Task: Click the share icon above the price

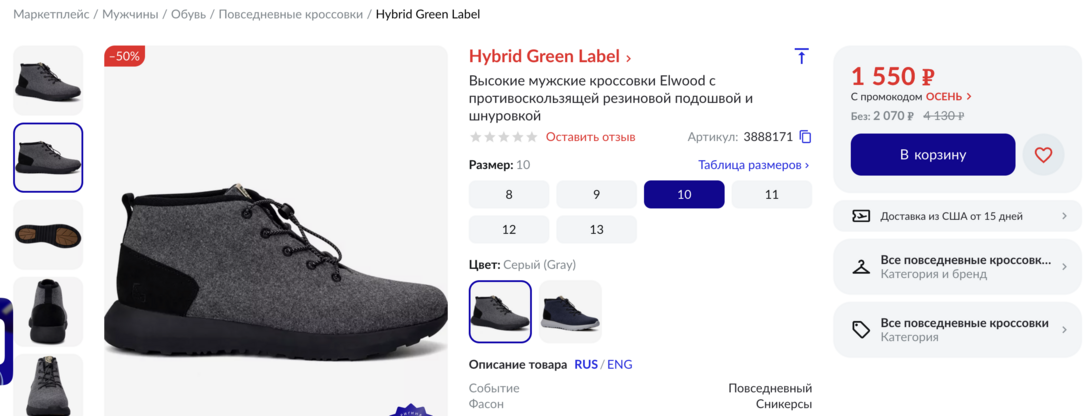Action: pos(801,57)
